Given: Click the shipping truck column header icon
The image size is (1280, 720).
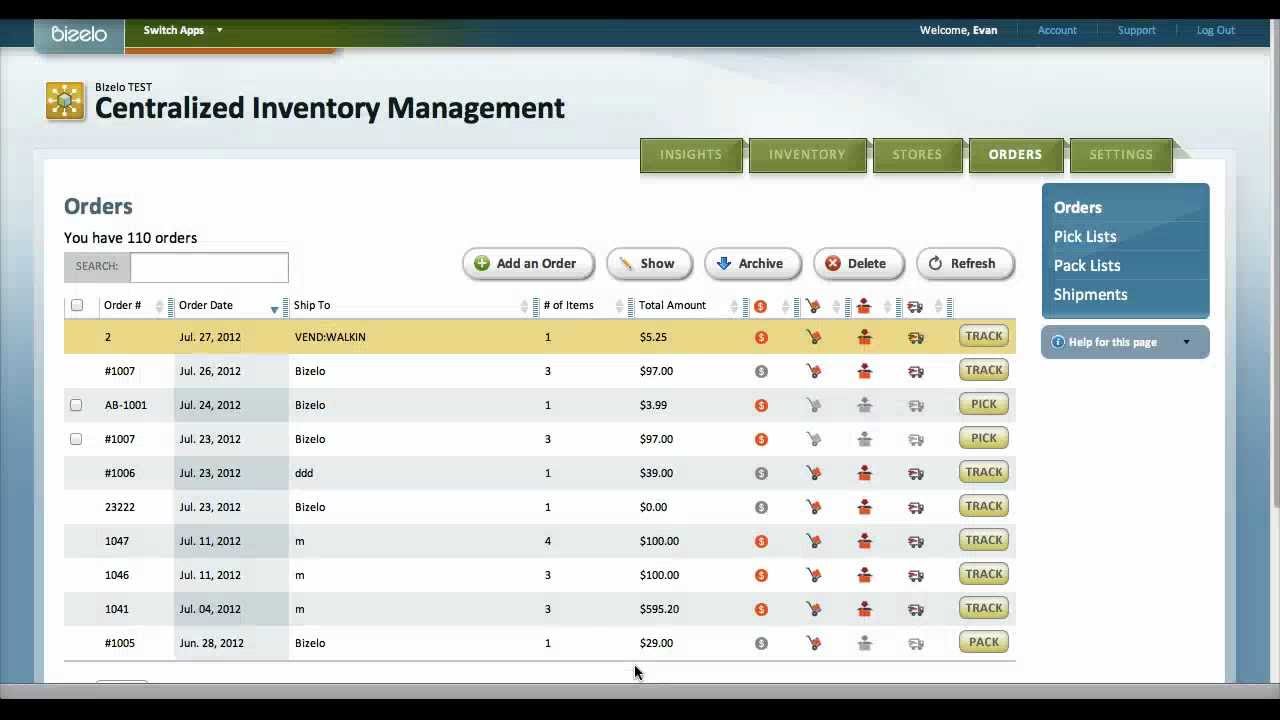Looking at the screenshot, I should pos(915,307).
